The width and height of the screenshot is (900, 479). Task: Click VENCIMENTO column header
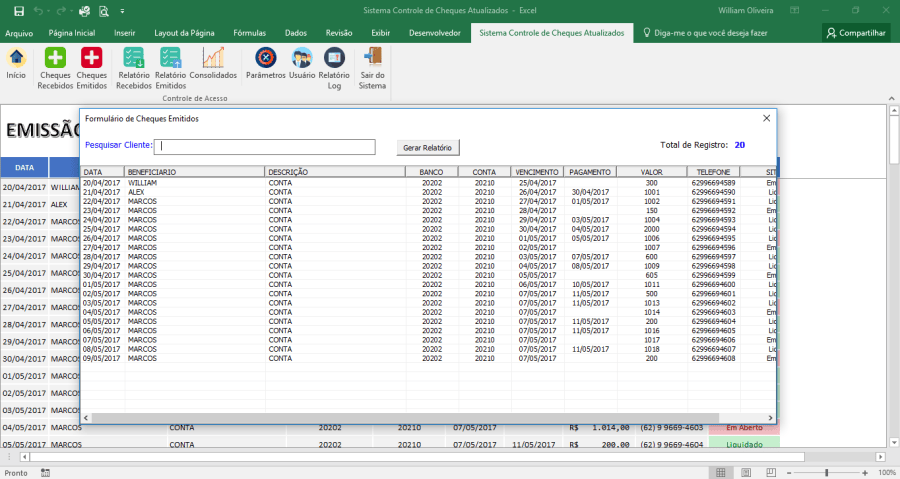(537, 172)
